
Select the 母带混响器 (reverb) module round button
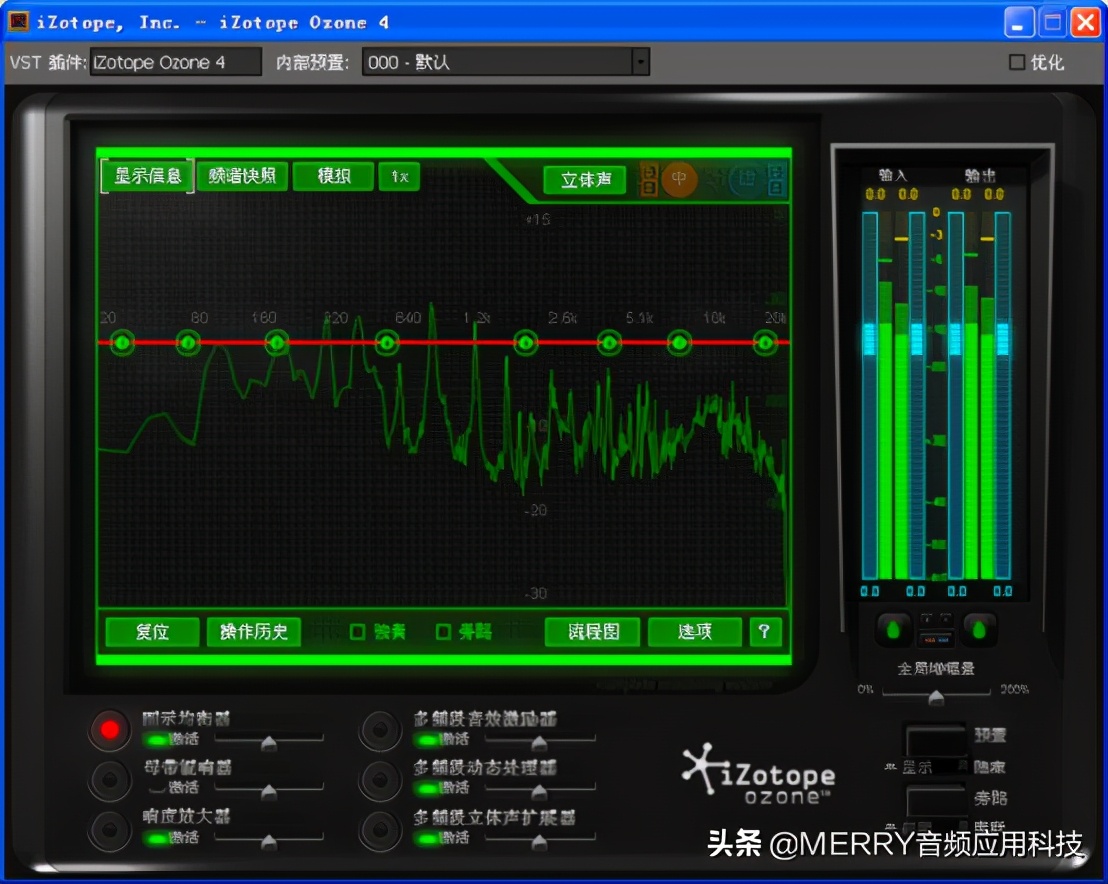point(110,780)
